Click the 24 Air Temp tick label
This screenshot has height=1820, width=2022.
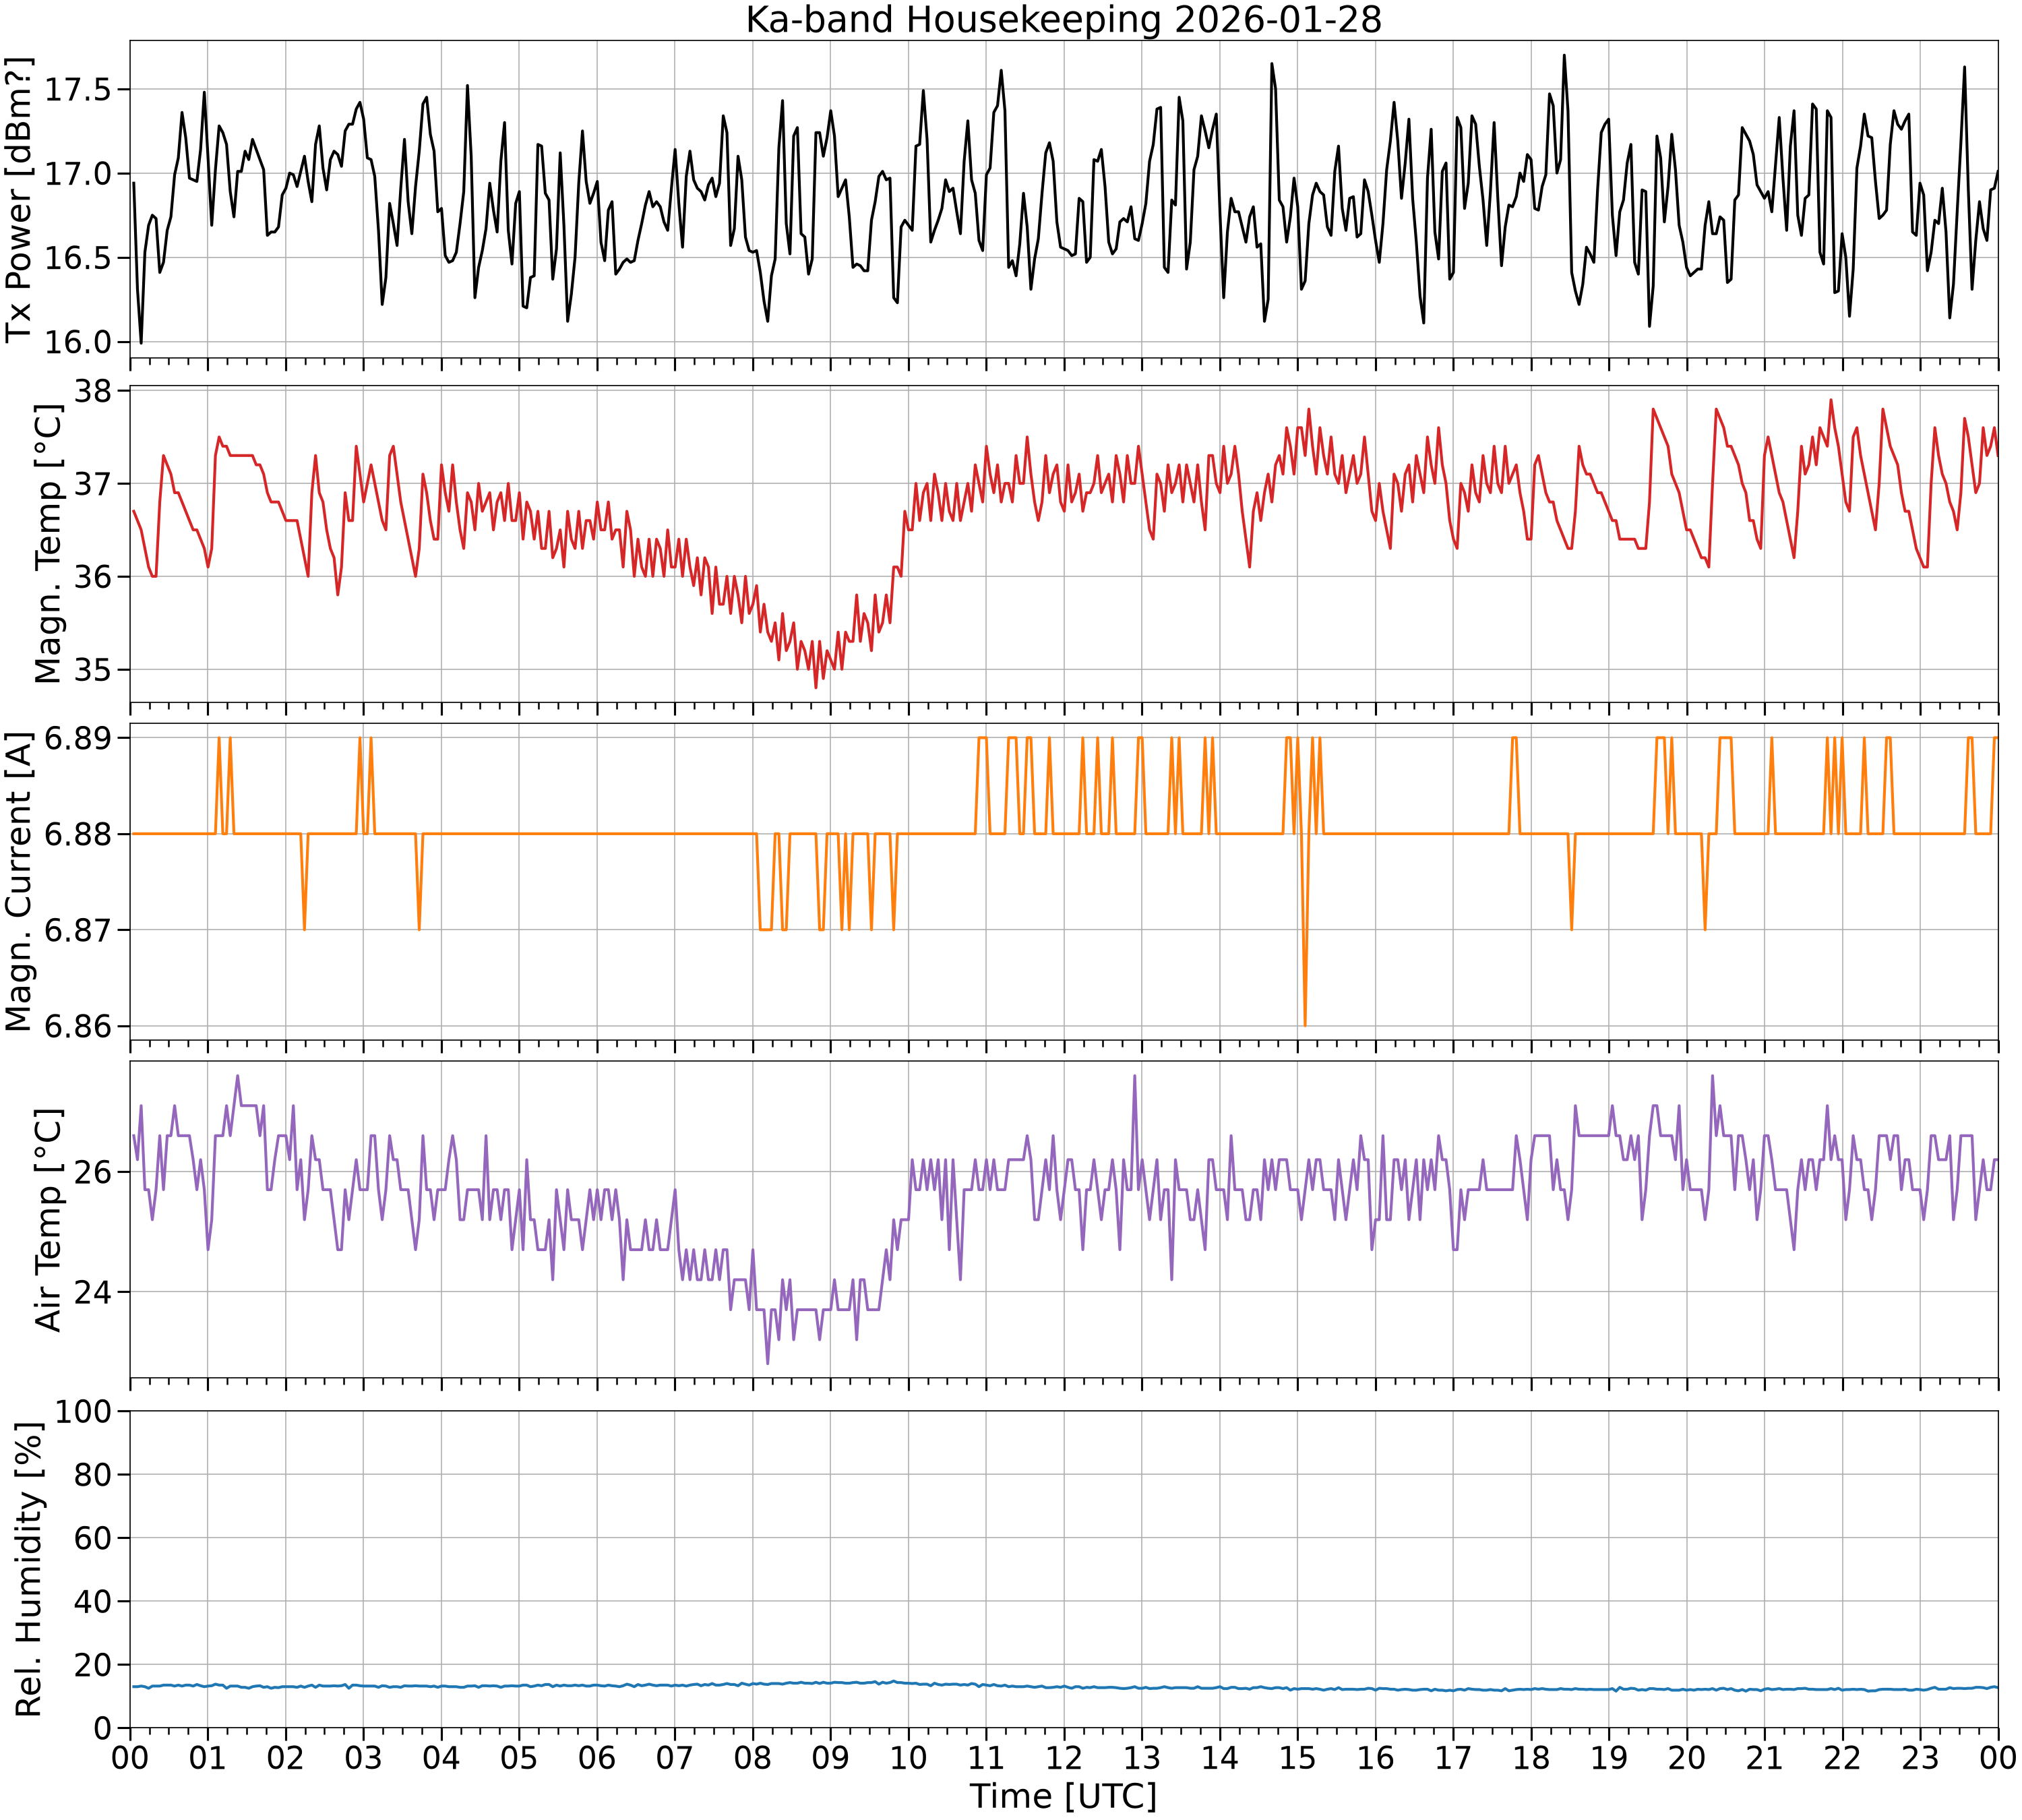[x=95, y=1292]
